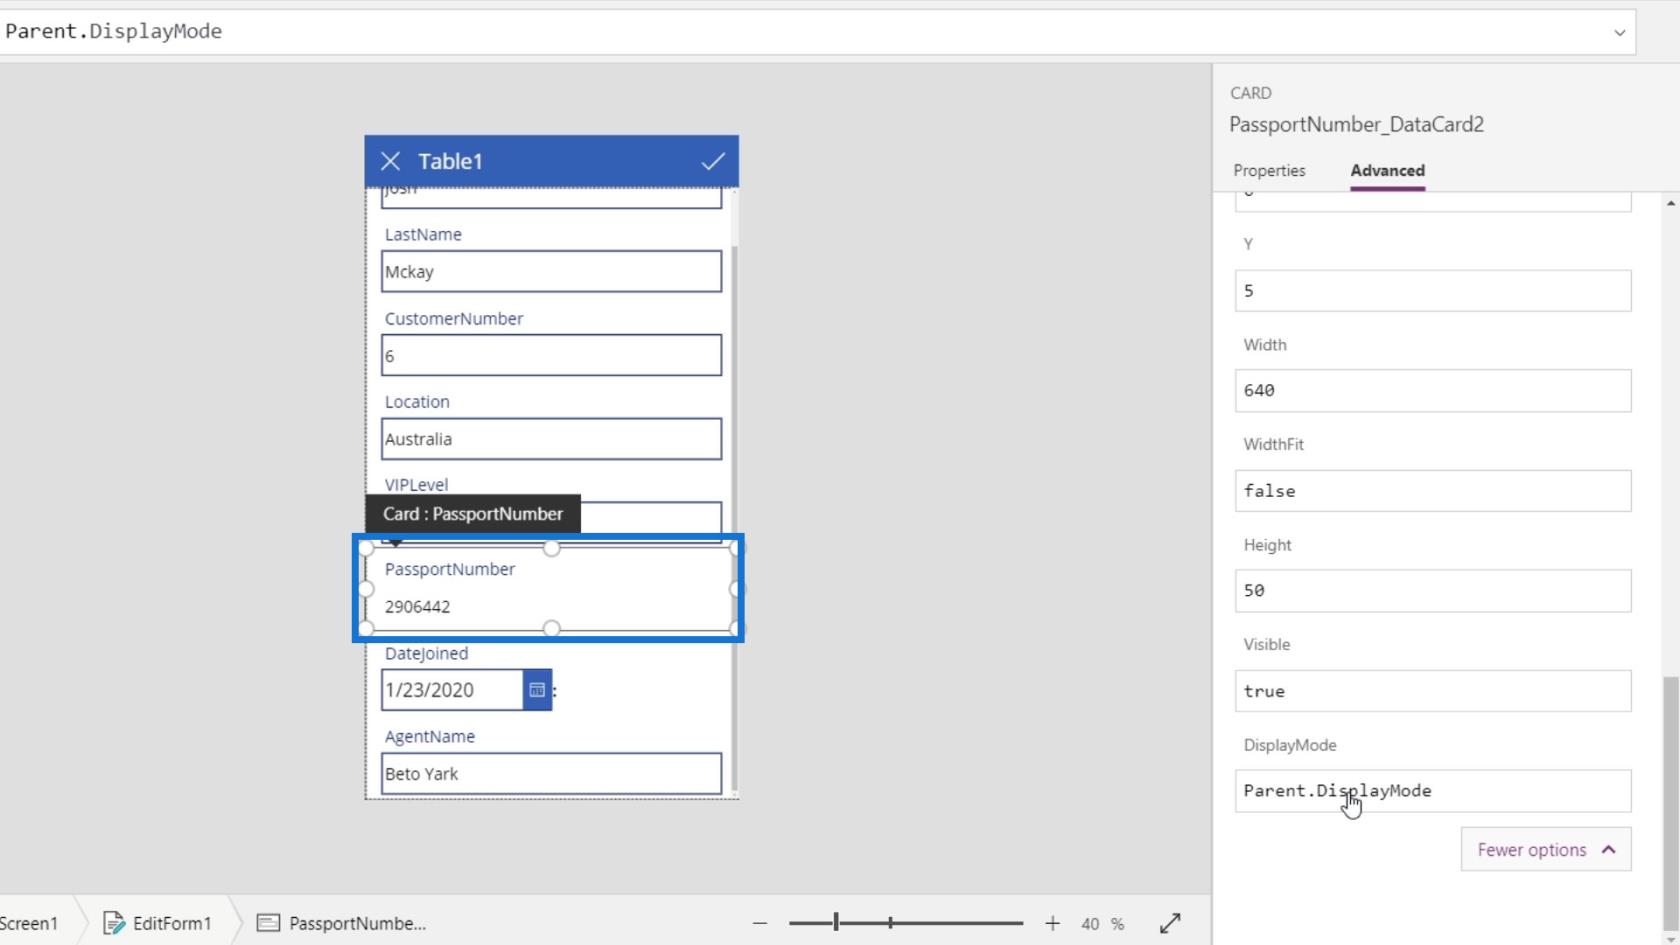Click the PassportNumber_DataCard2 card name

(x=1356, y=124)
